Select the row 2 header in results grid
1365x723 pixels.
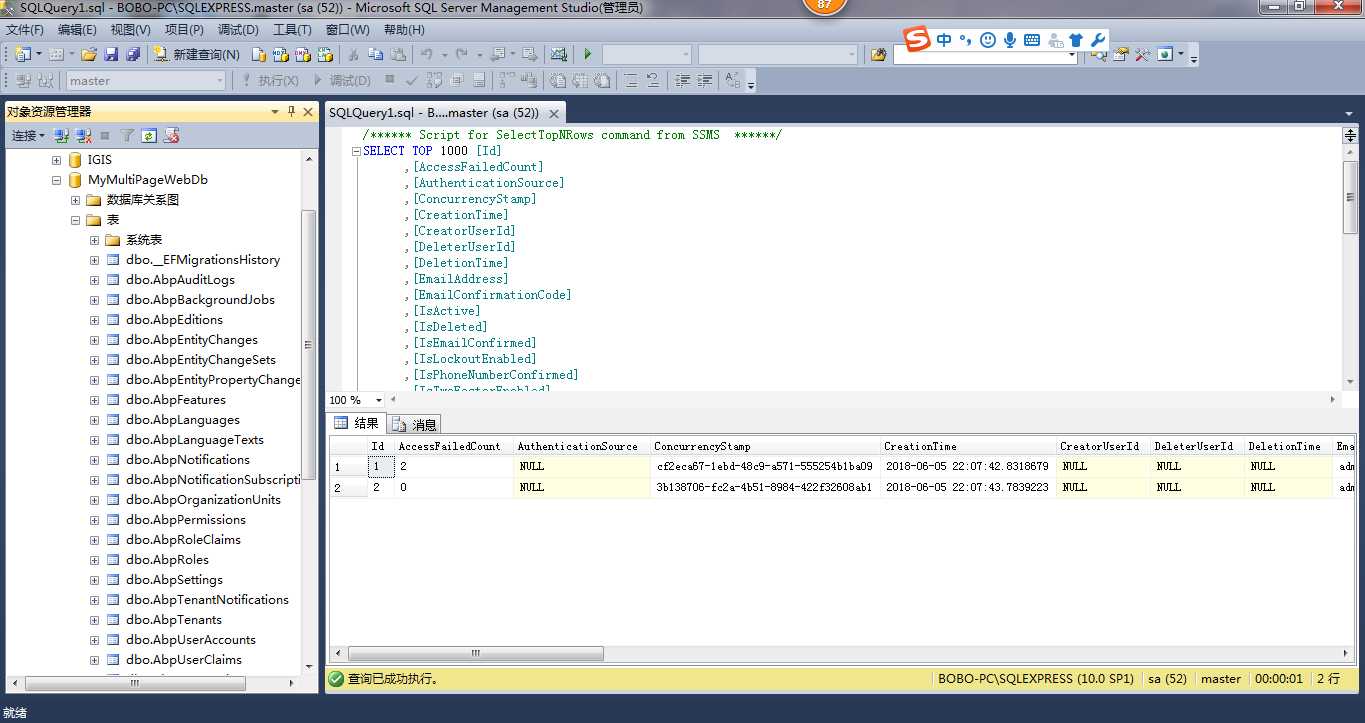point(349,488)
